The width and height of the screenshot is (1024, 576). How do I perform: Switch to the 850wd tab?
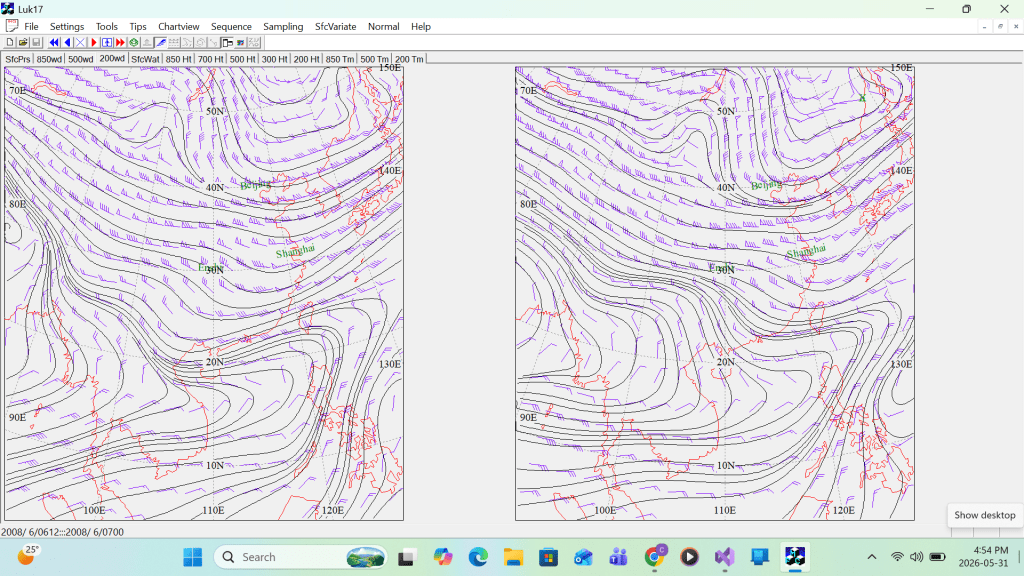[x=49, y=59]
